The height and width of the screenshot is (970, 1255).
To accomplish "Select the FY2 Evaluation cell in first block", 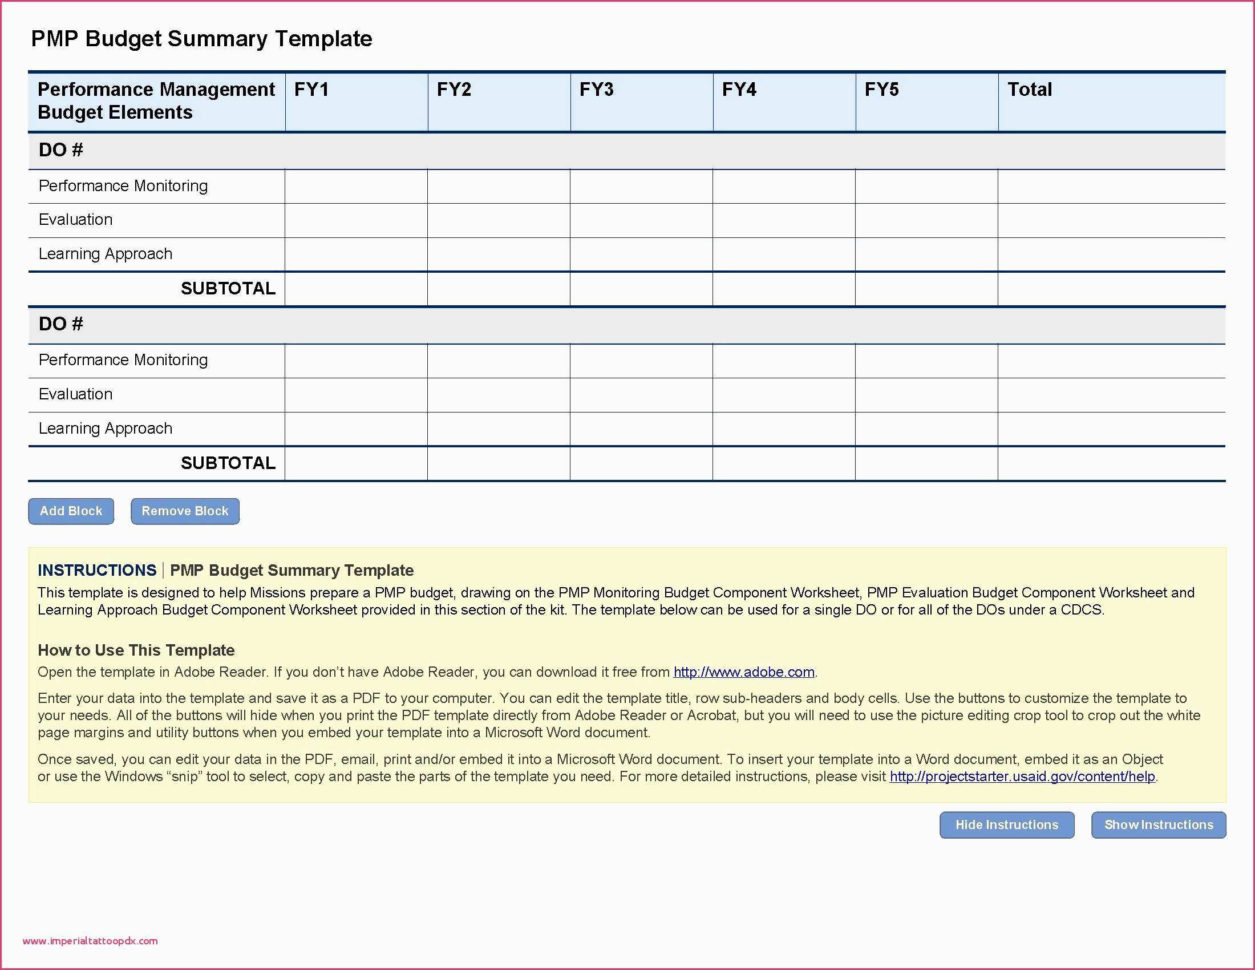I will 497,219.
